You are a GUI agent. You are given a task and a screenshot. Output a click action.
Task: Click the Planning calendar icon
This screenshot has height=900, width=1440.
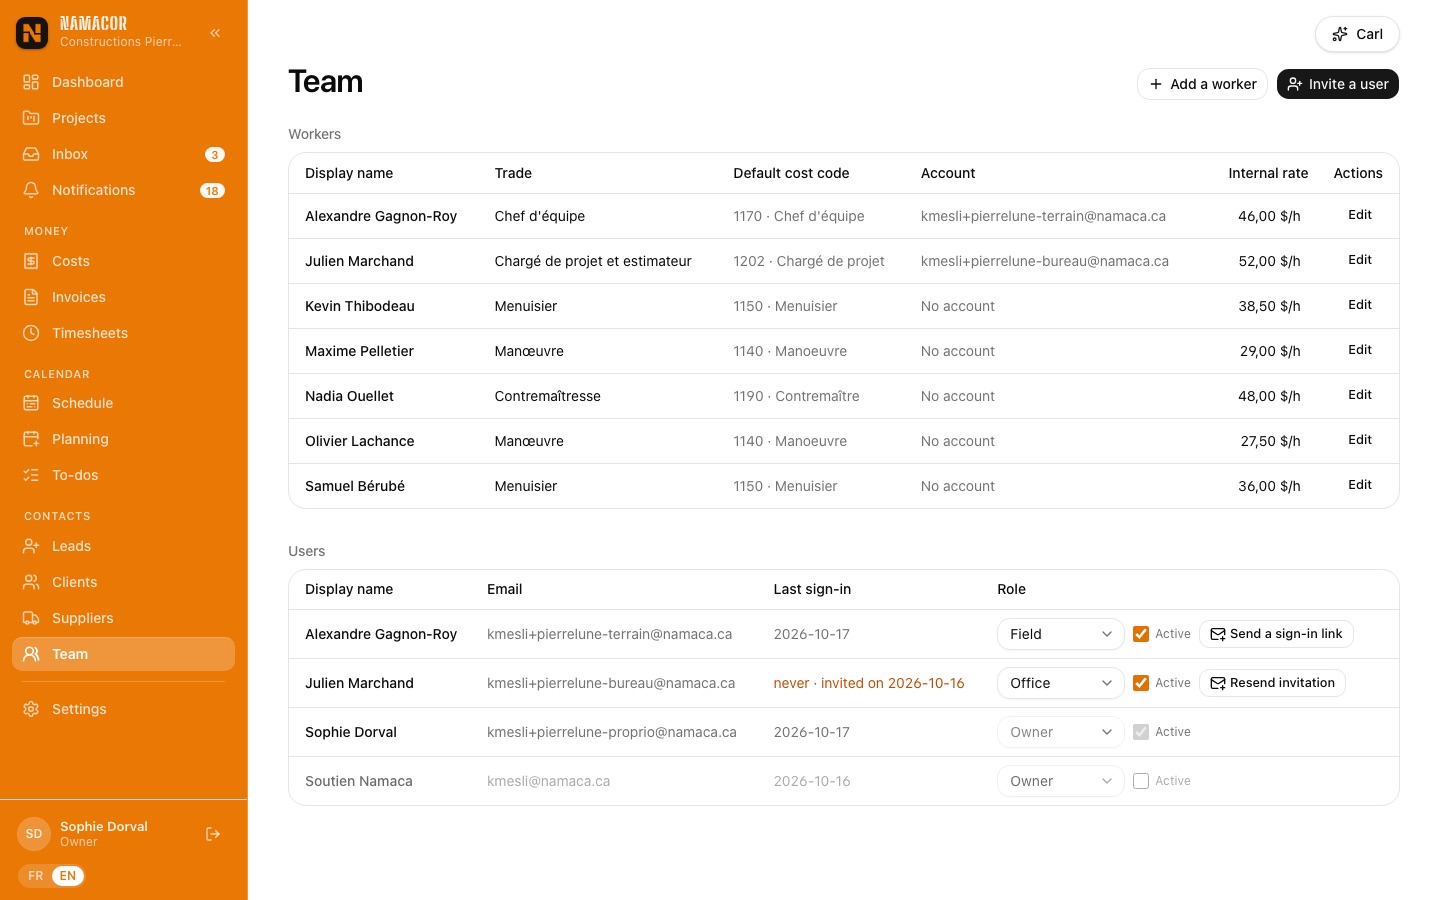tap(31, 439)
